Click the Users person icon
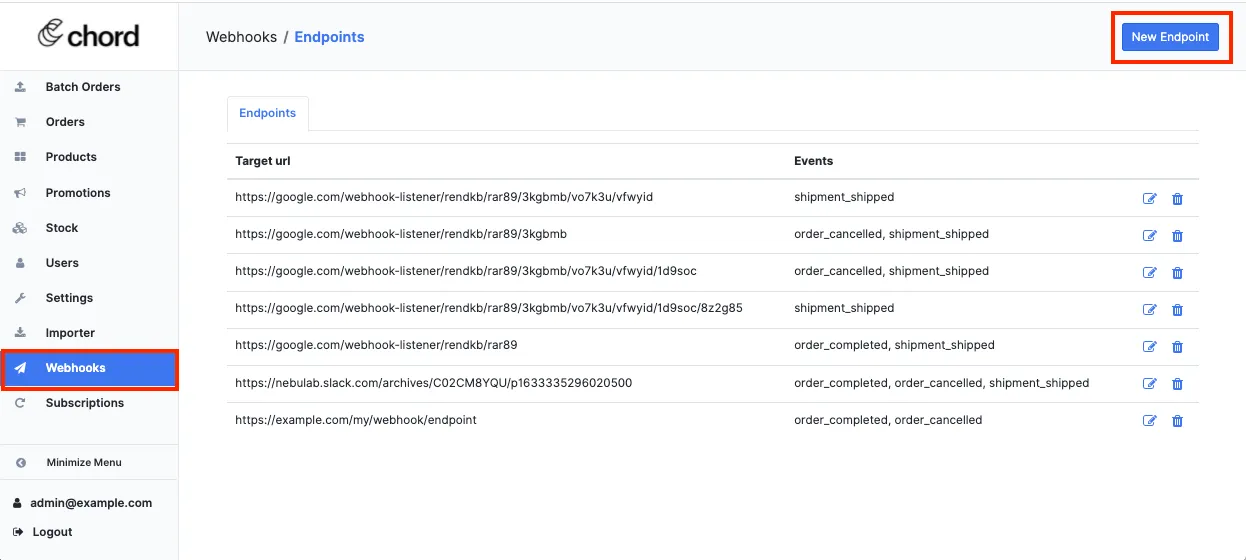Screen dimensions: 1246x560 20,263
